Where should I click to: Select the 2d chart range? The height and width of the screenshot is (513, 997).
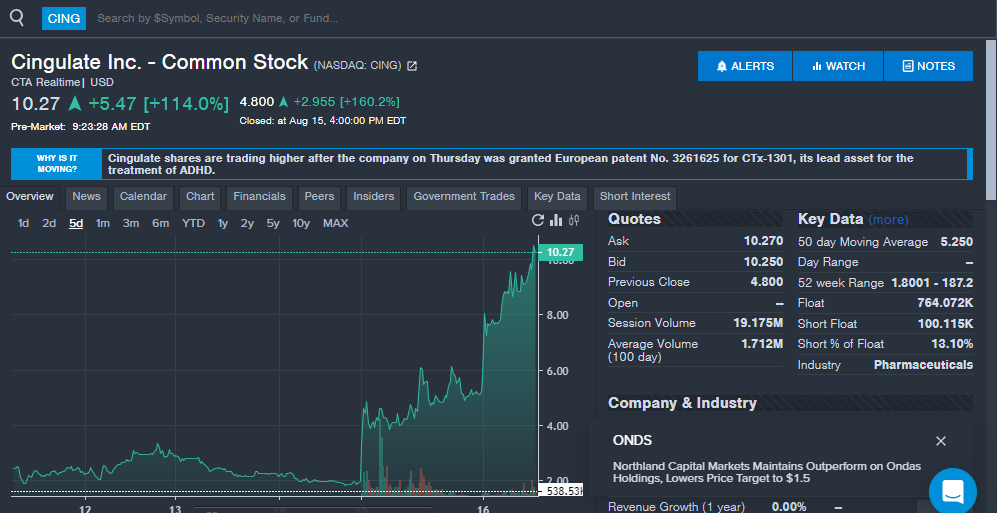coord(49,223)
